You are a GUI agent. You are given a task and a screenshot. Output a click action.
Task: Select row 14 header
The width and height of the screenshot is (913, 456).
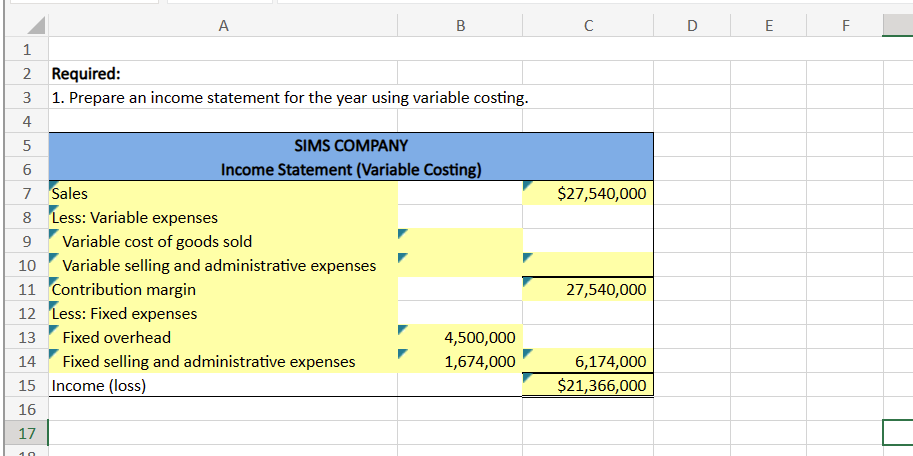[26, 362]
